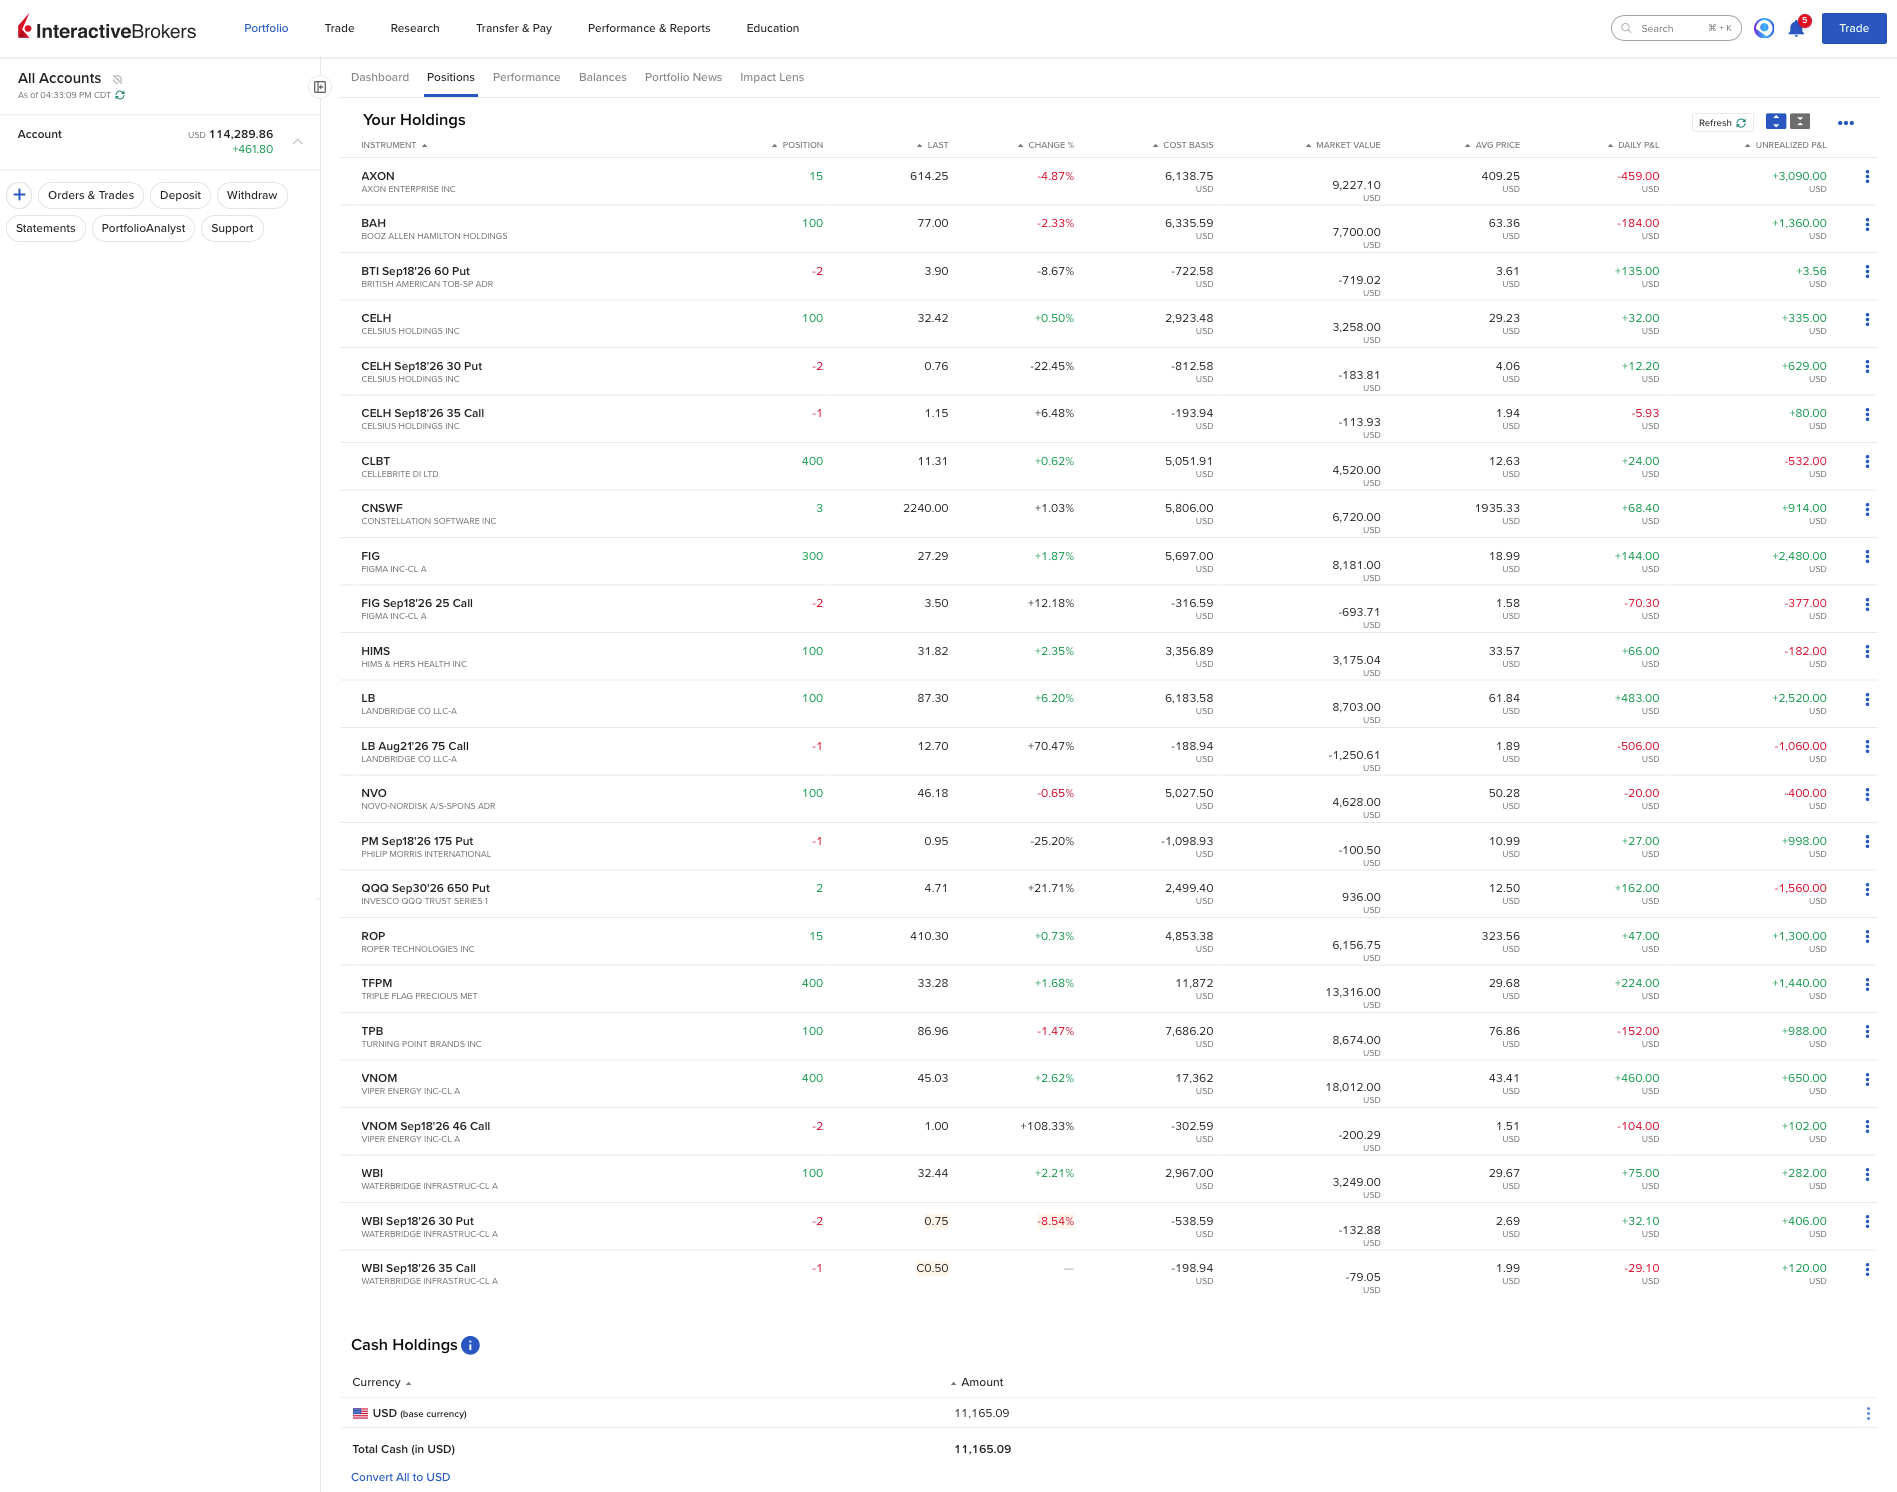This screenshot has height=1492, width=1897.
Task: Switch to collapsed rows view
Action: point(1800,122)
